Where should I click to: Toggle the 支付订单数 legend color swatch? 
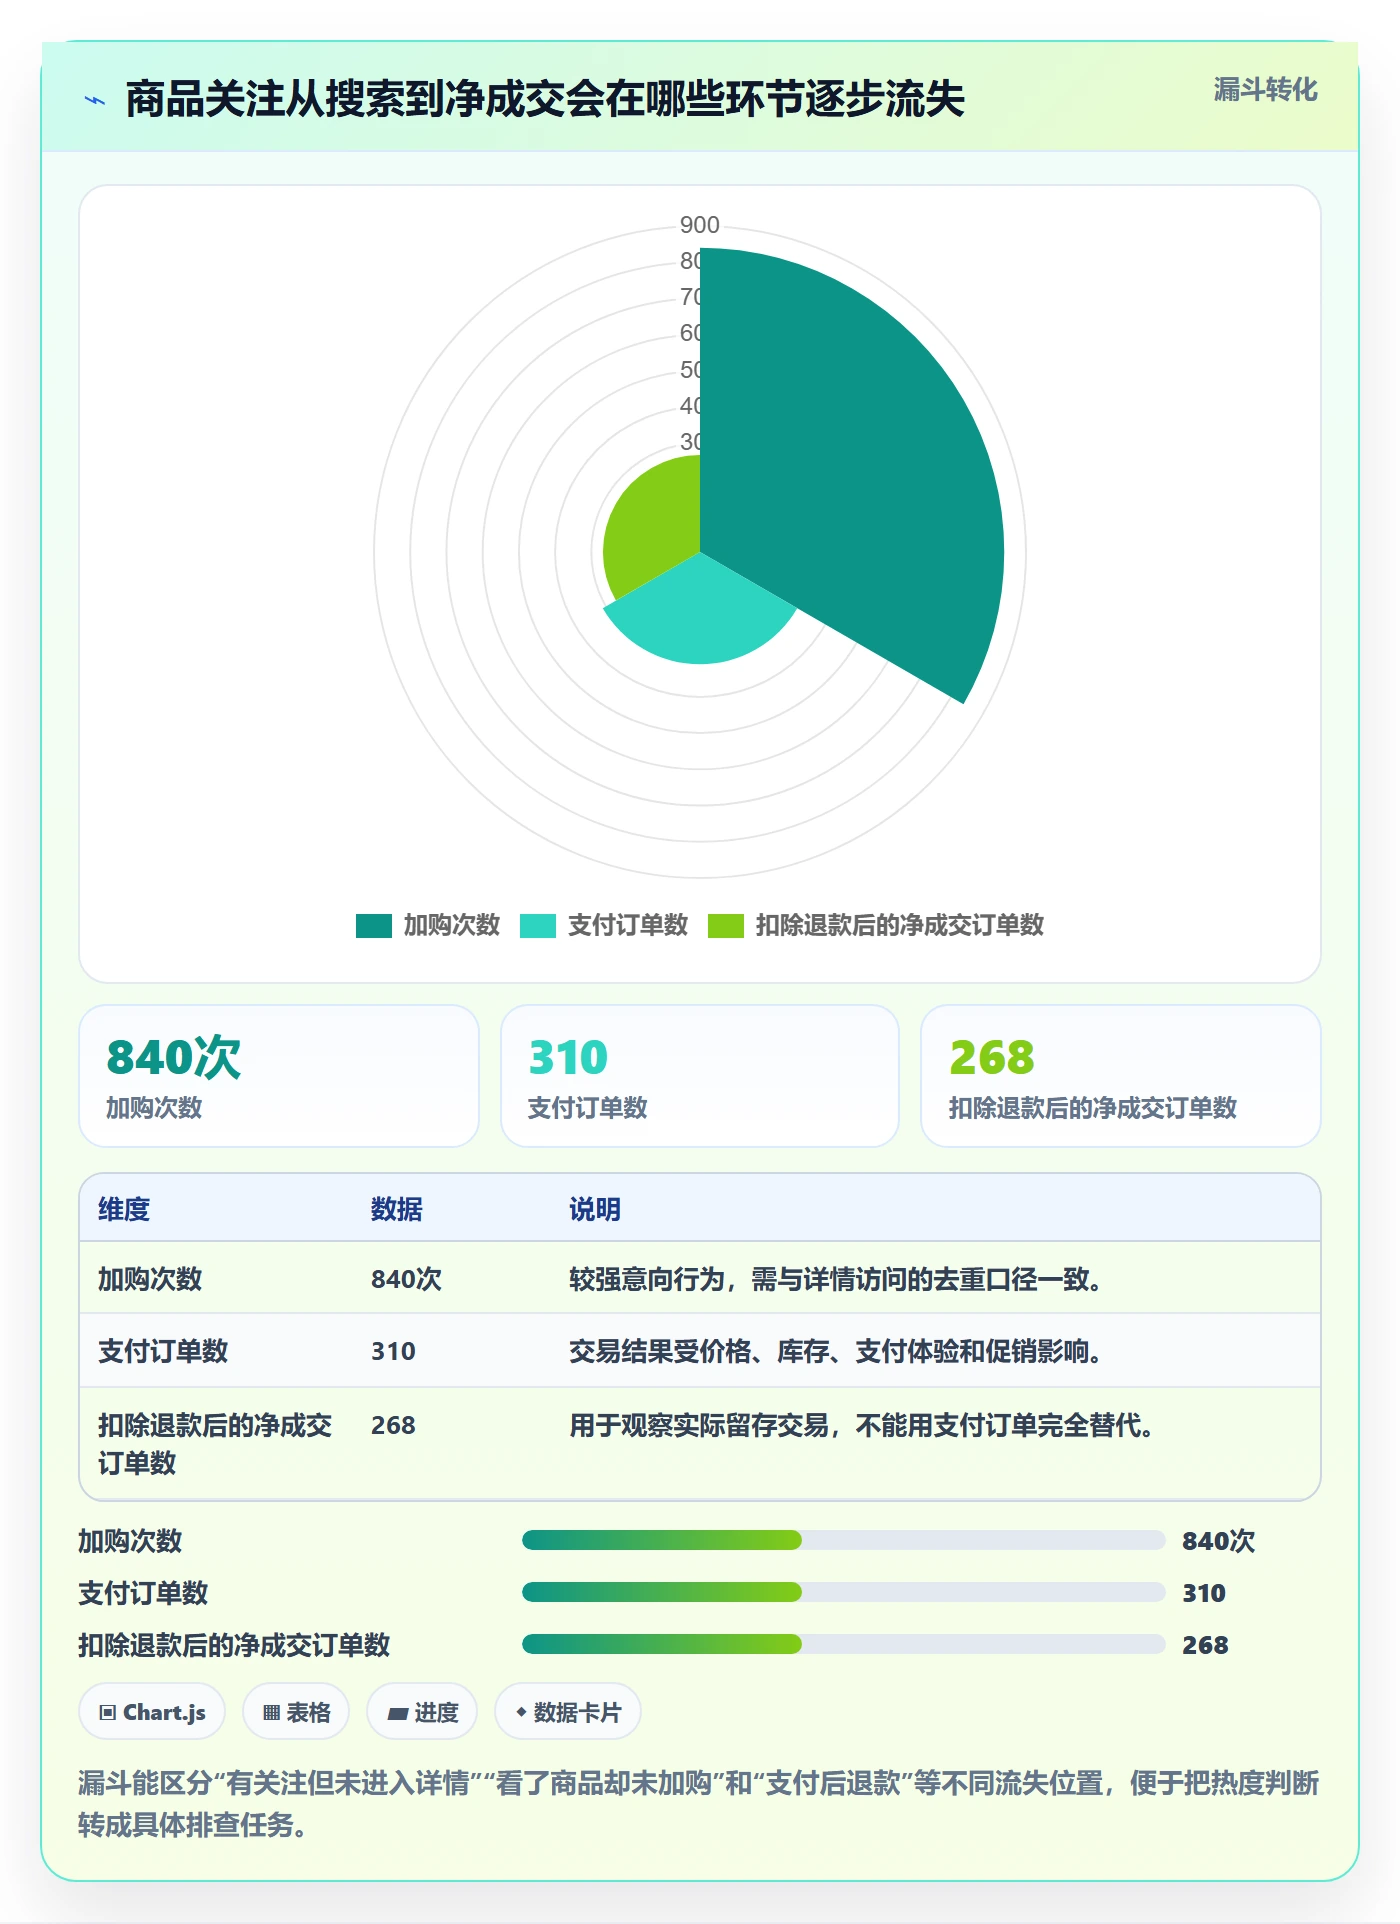(538, 926)
